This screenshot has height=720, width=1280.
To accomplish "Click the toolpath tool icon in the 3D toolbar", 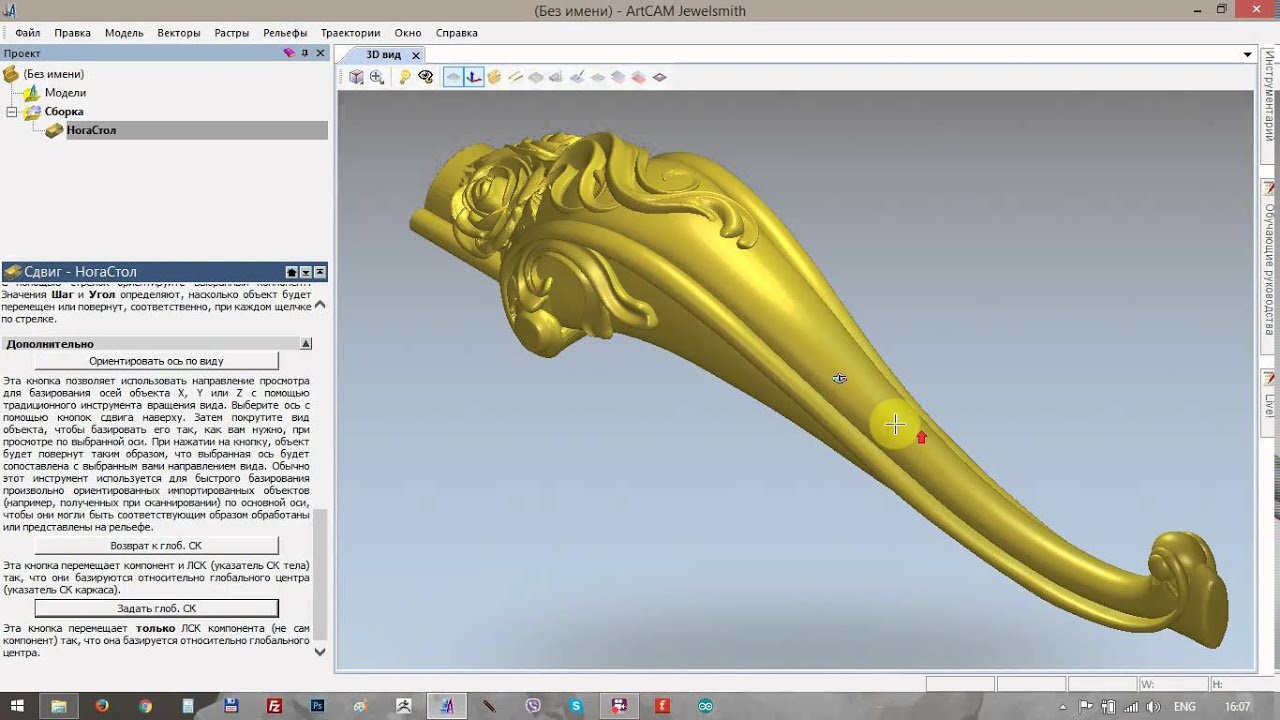I will point(577,77).
